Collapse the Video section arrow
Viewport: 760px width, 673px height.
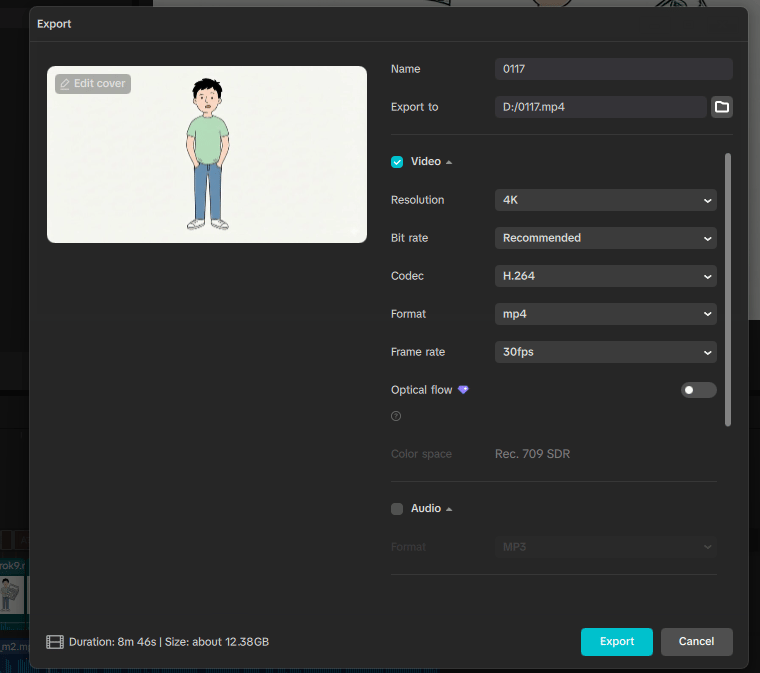coord(449,162)
